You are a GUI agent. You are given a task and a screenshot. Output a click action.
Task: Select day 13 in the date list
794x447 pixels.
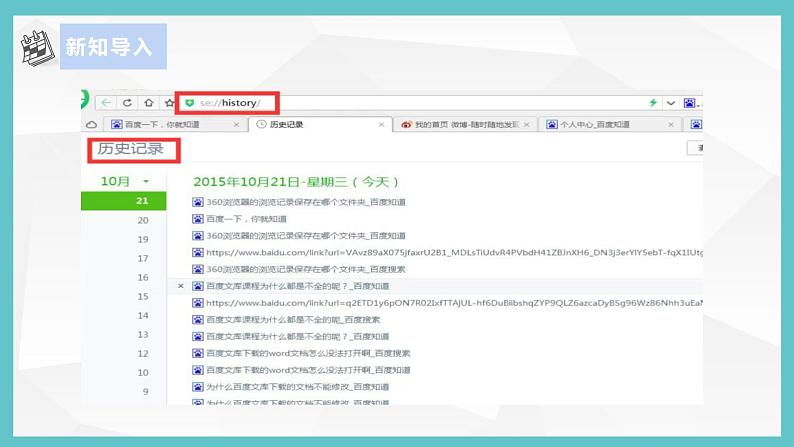coord(143,335)
